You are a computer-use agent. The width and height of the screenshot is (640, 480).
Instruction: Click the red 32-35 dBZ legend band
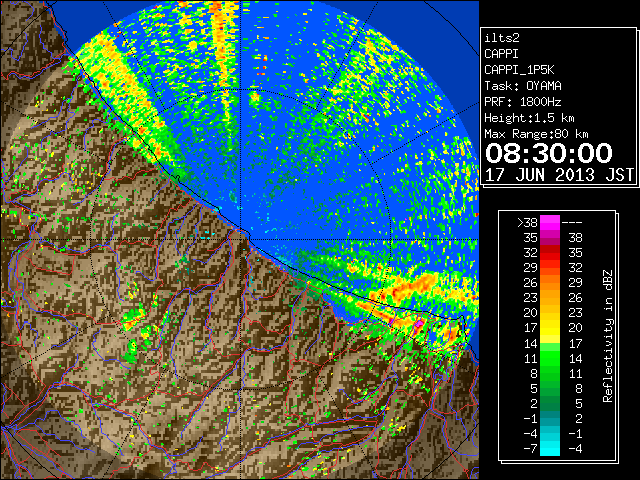(x=550, y=253)
